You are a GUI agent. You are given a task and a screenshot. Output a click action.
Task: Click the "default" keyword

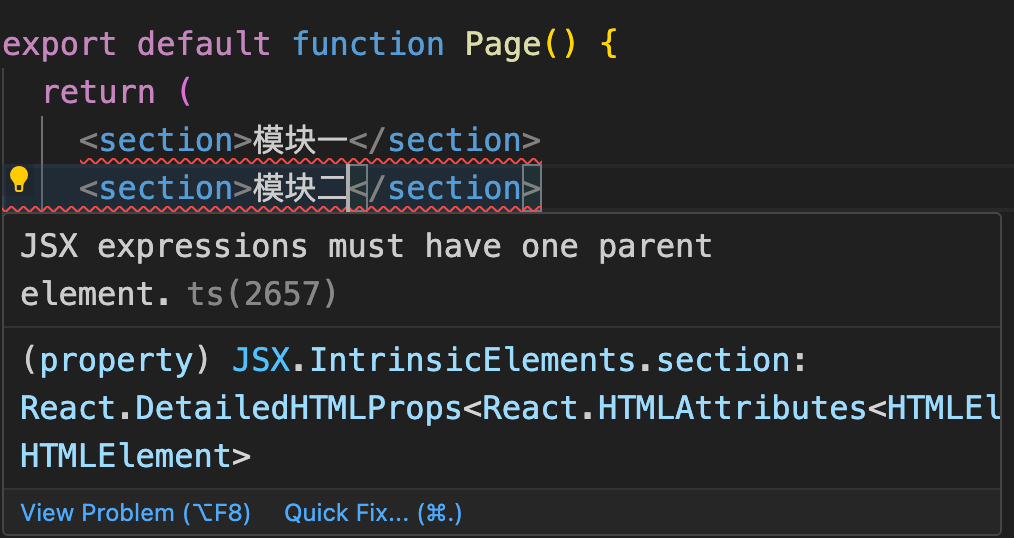coord(204,44)
